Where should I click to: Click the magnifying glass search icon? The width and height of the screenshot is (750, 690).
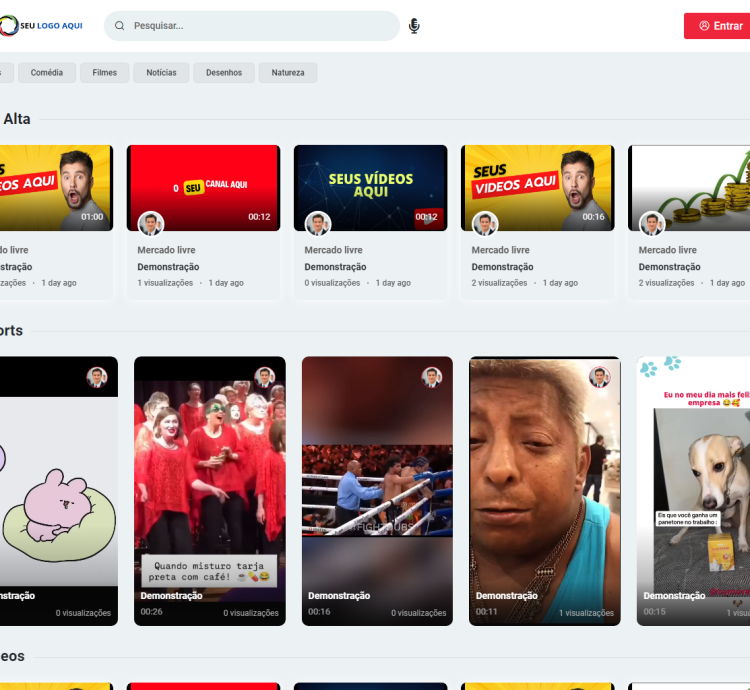tap(120, 26)
